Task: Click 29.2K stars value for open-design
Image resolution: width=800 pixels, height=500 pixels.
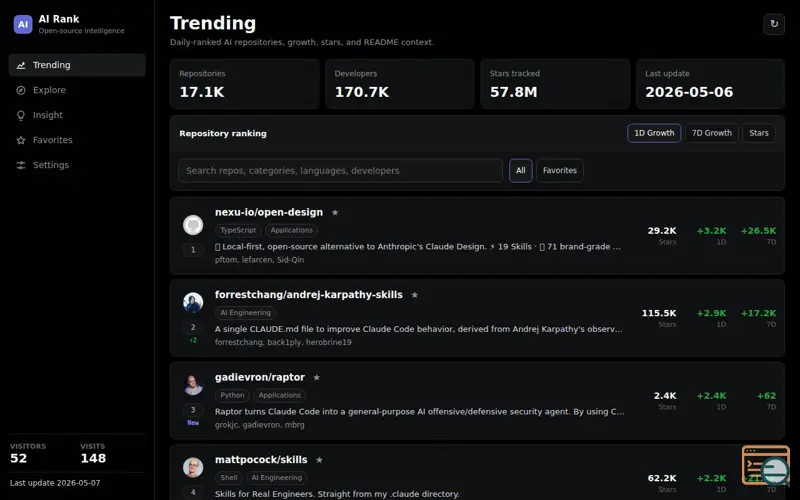Action: pyautogui.click(x=662, y=231)
